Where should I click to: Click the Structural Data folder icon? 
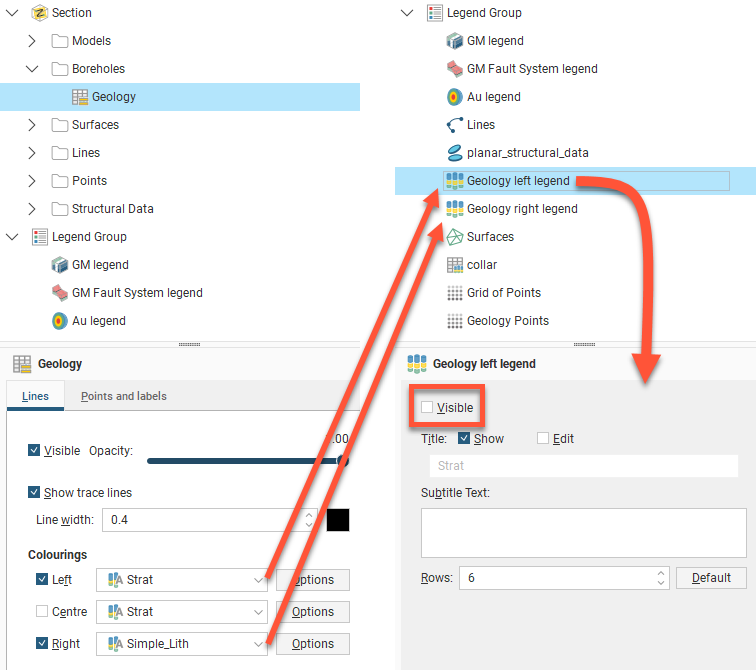[x=60, y=209]
